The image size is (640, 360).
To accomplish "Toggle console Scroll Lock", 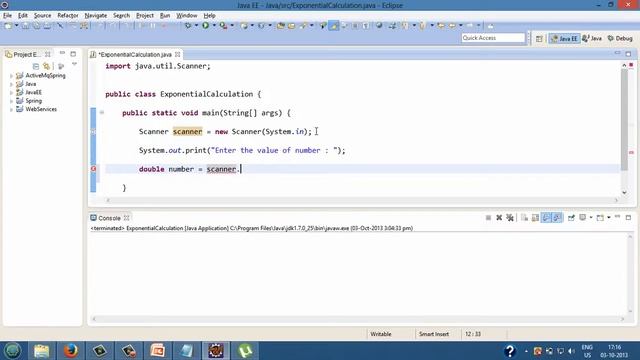I will tap(535, 218).
